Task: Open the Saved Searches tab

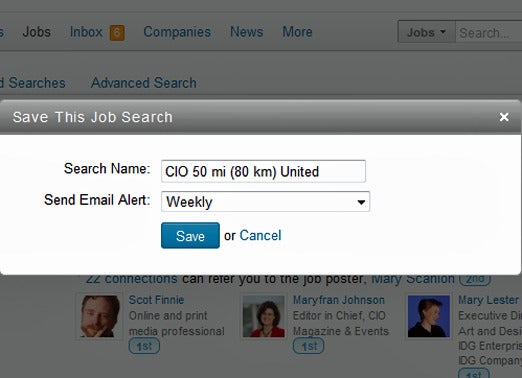Action: coord(32,83)
